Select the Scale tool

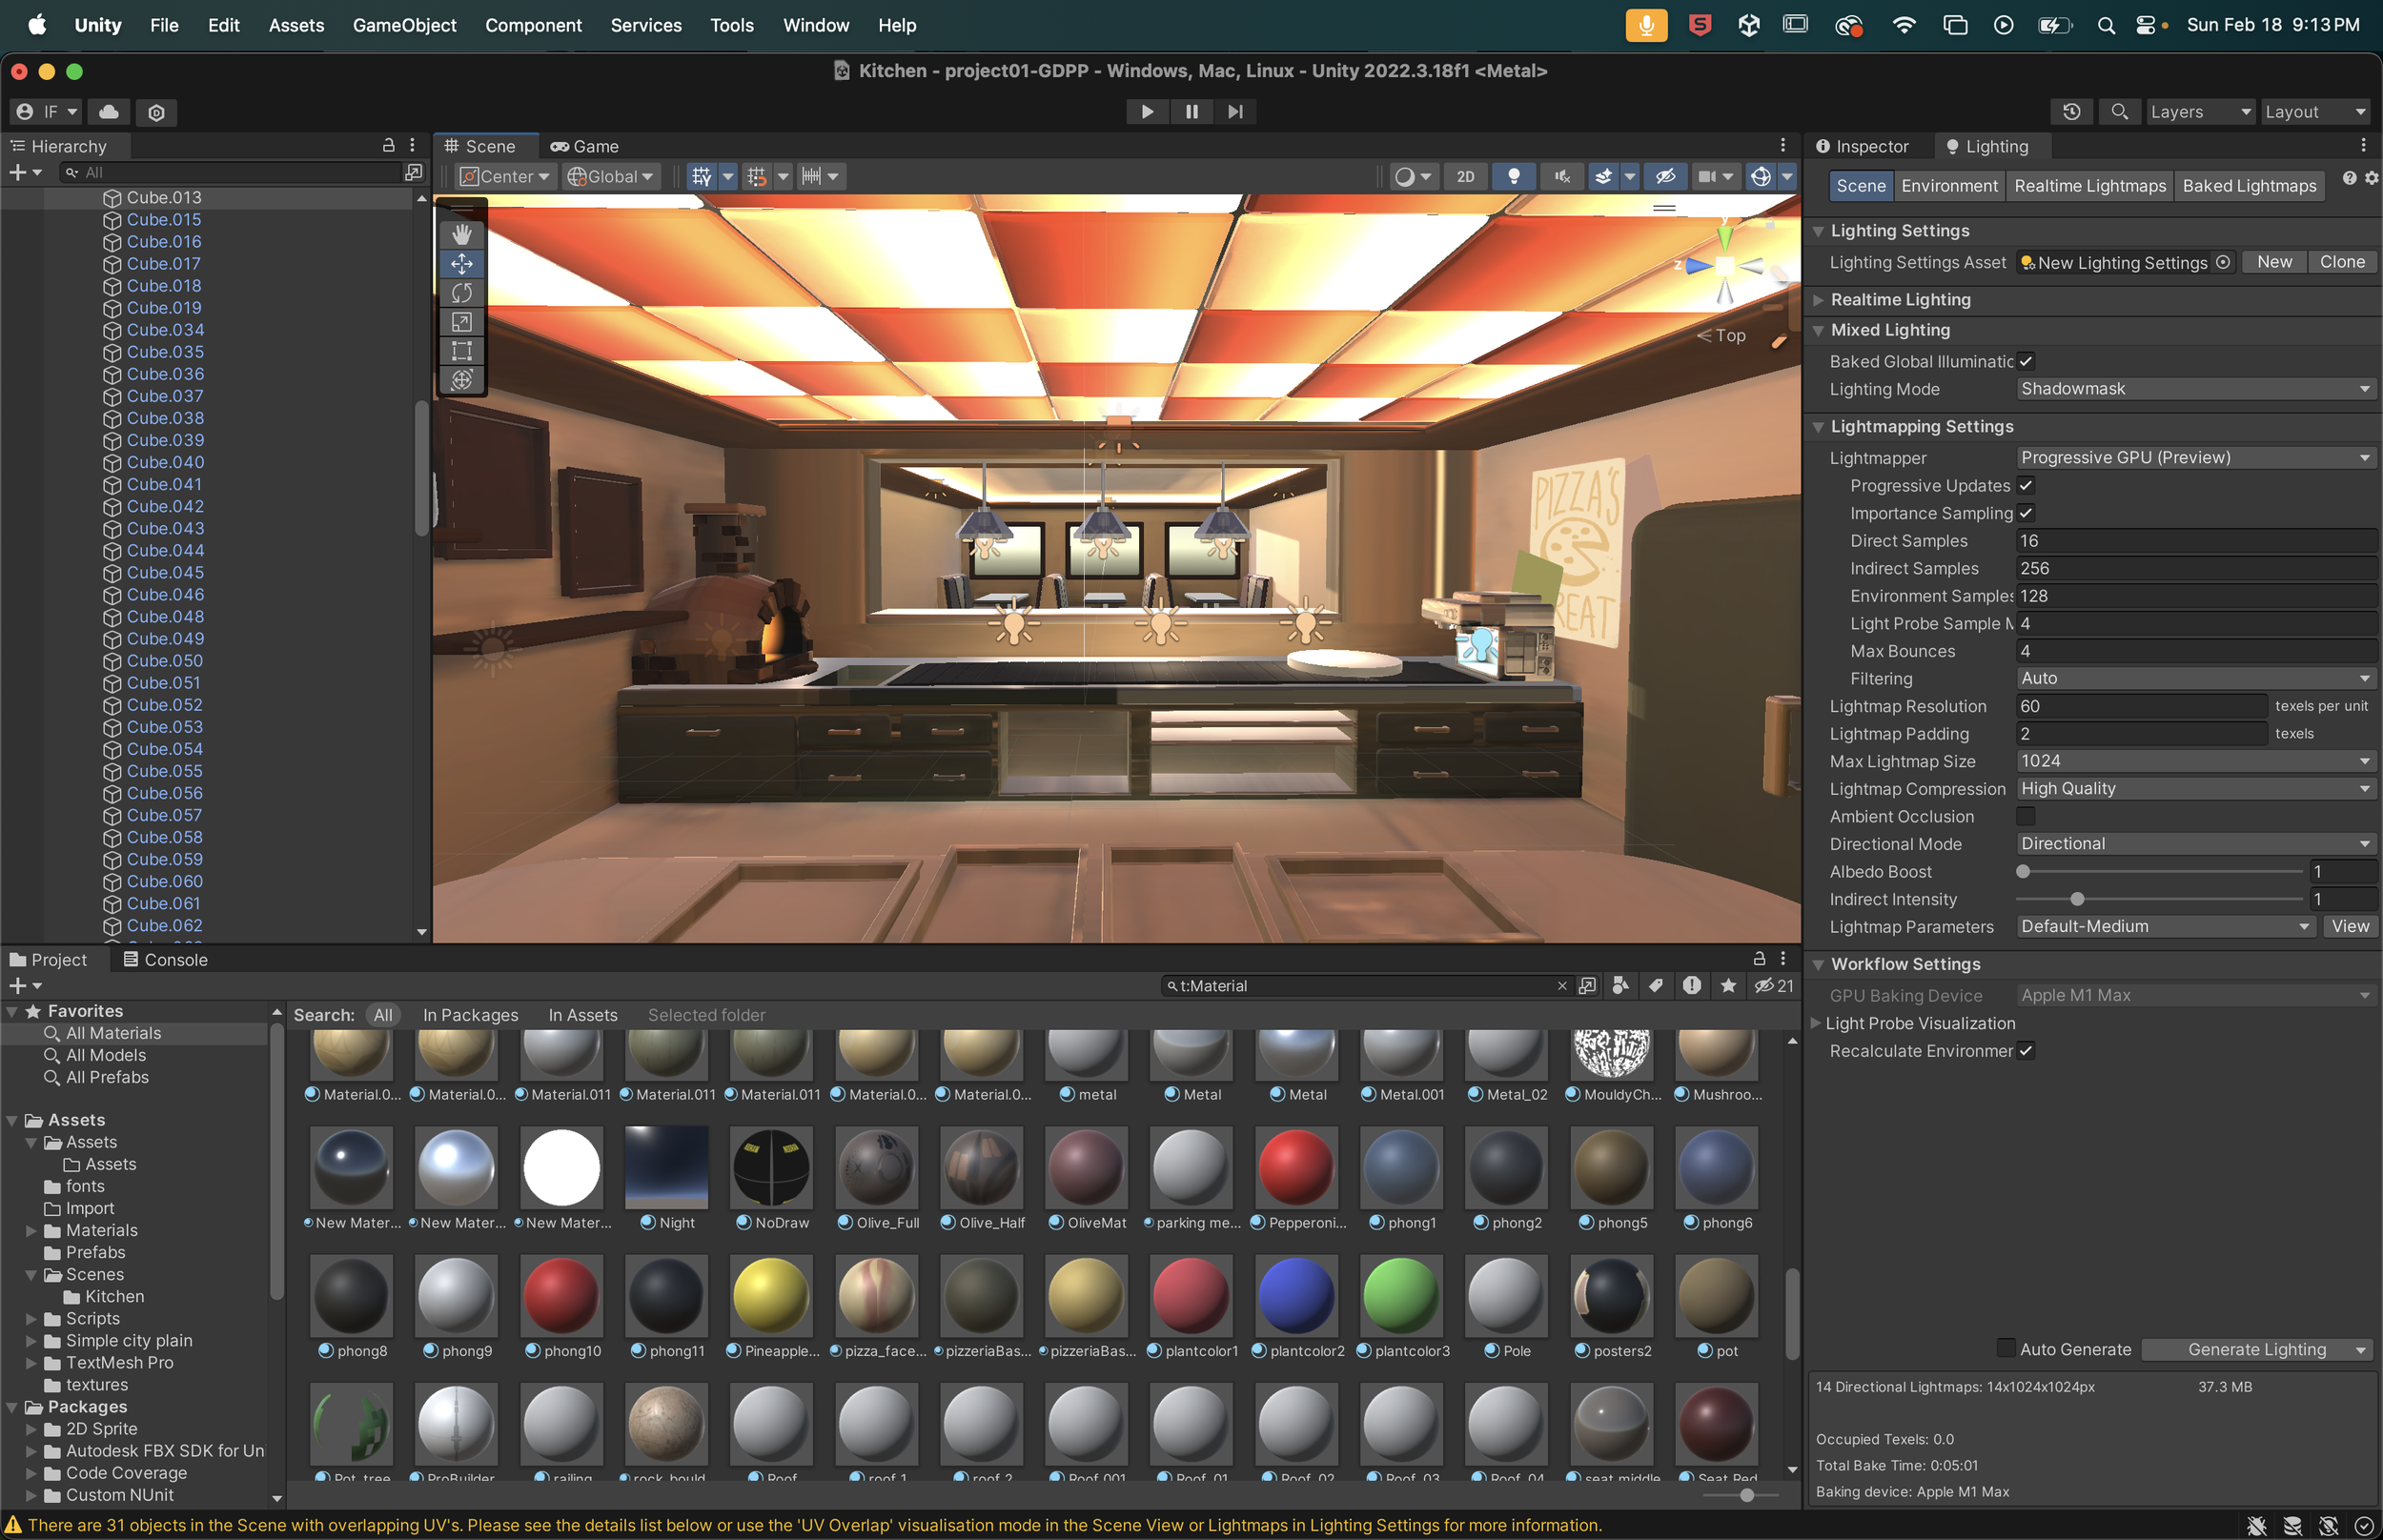pyautogui.click(x=461, y=322)
